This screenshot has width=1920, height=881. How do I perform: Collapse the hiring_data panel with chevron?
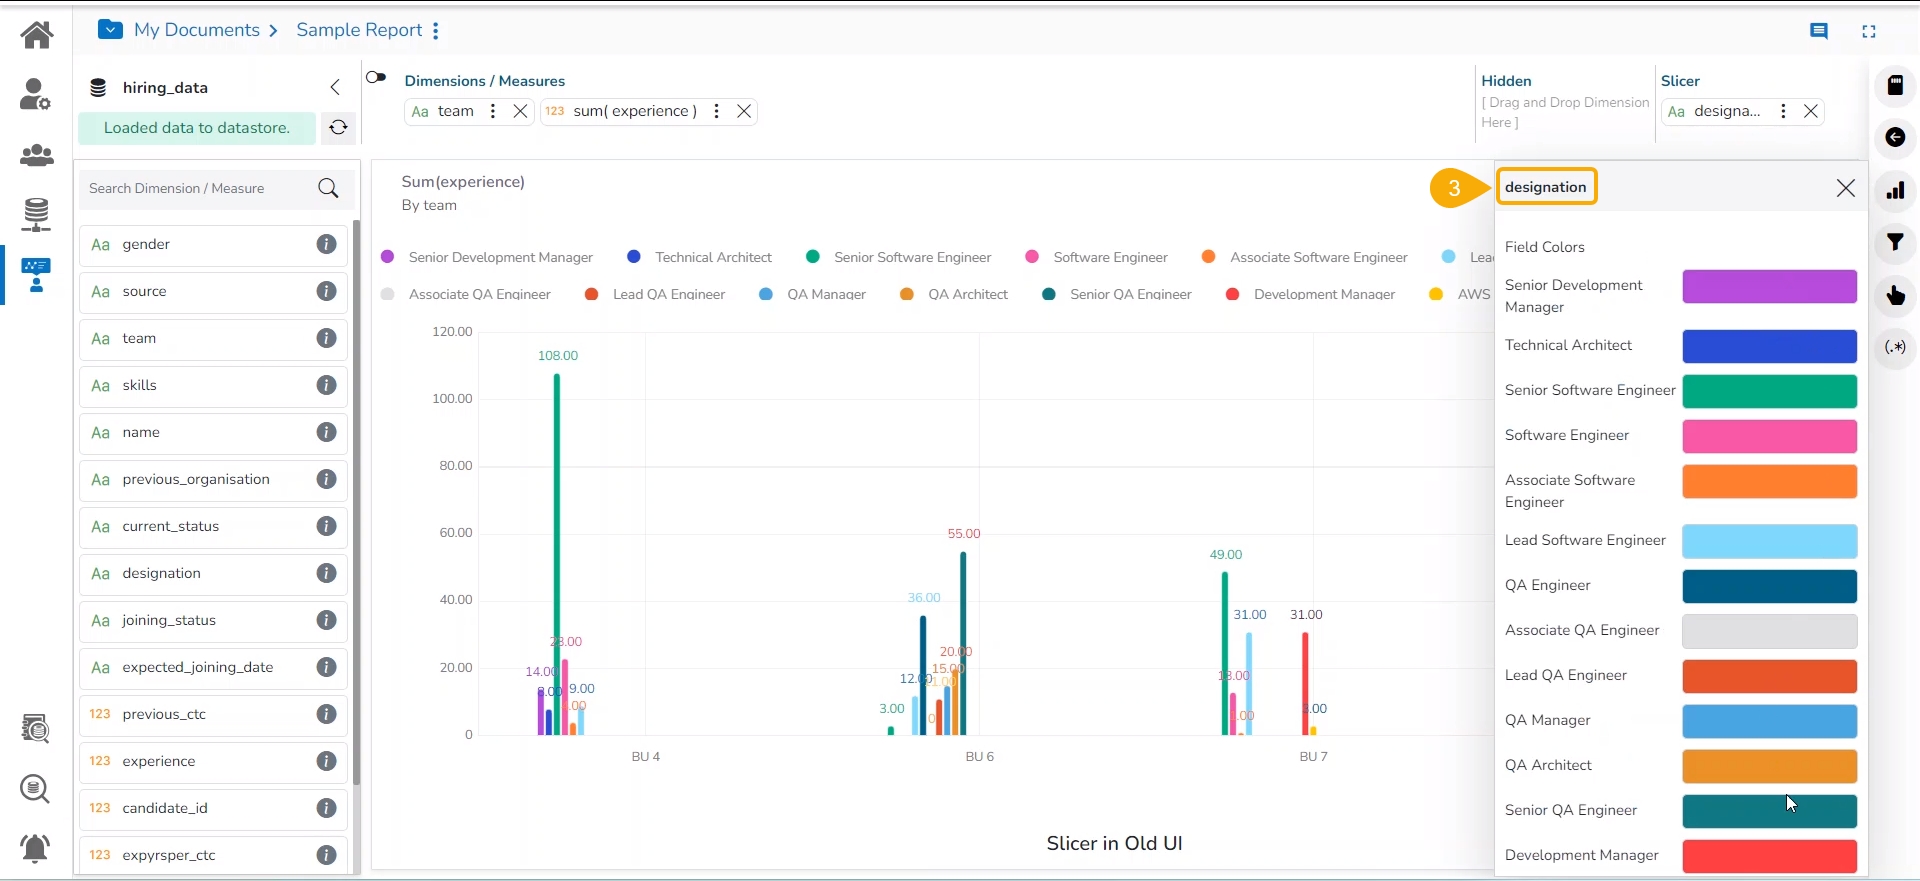point(335,88)
